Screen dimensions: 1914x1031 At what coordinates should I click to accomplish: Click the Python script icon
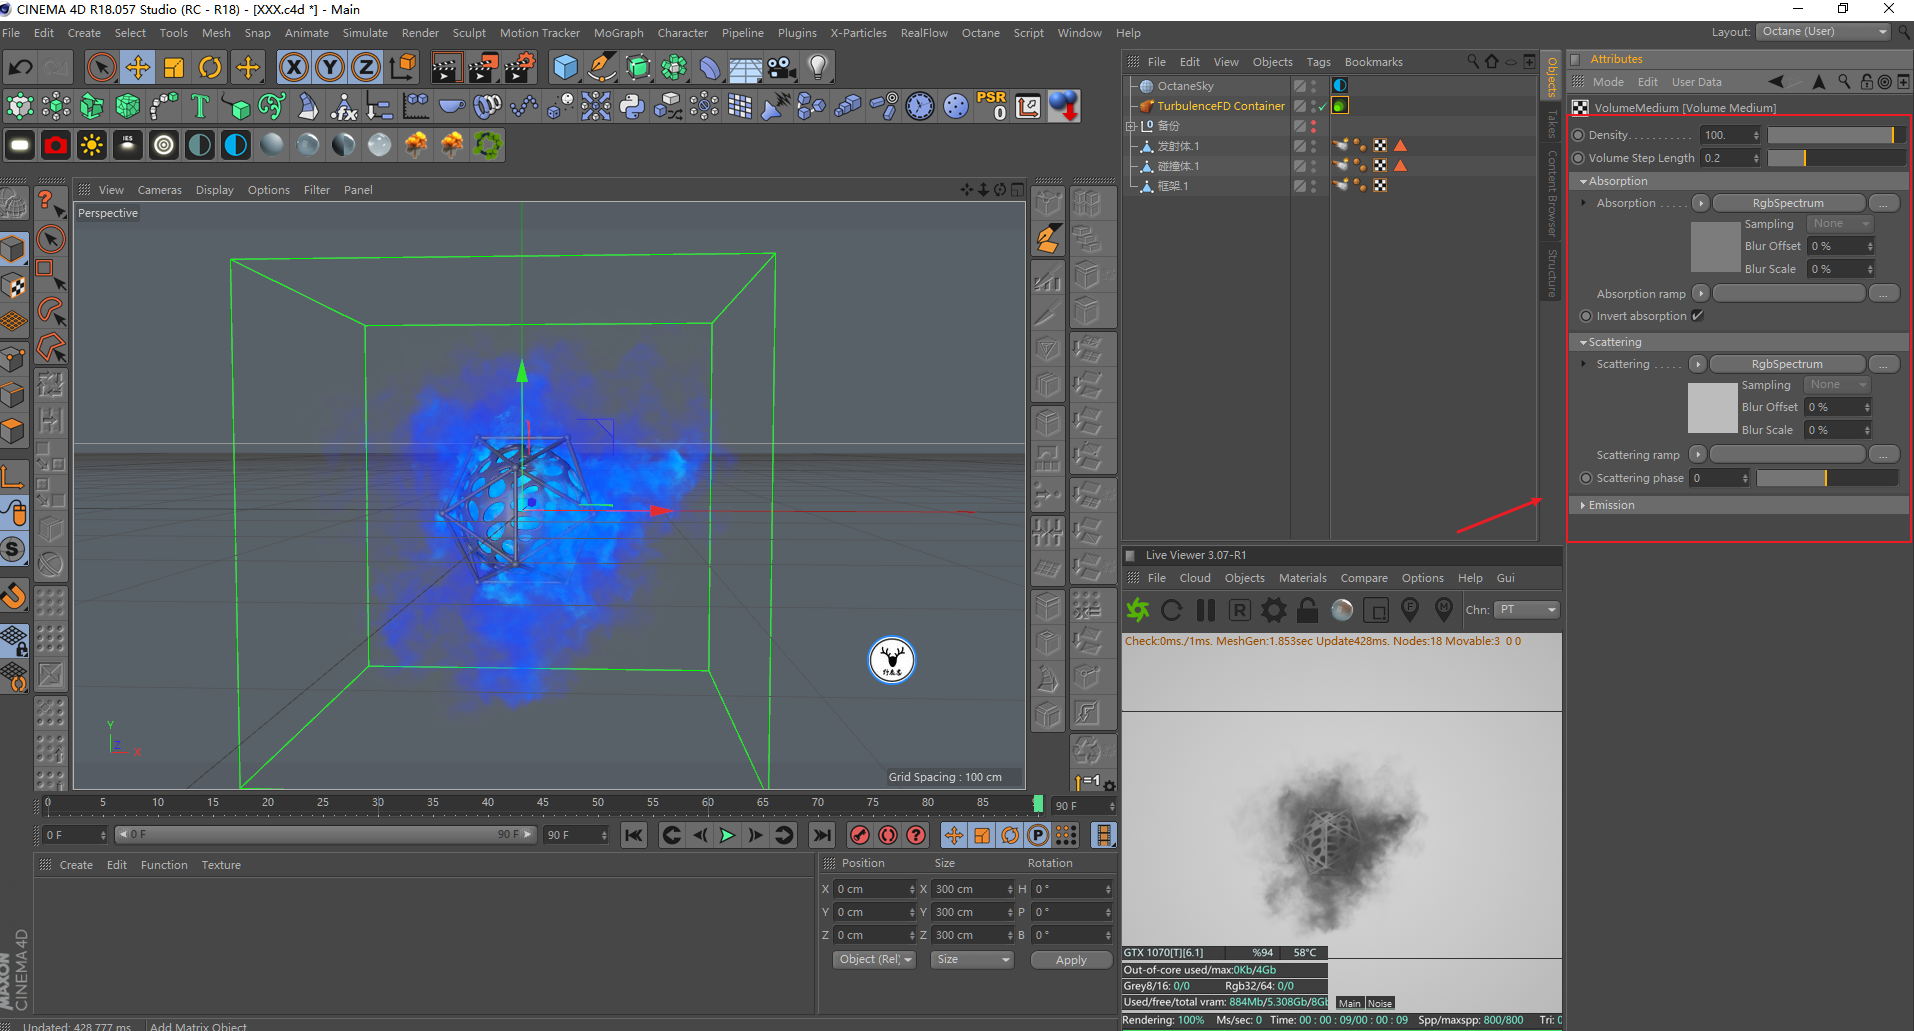click(x=632, y=106)
